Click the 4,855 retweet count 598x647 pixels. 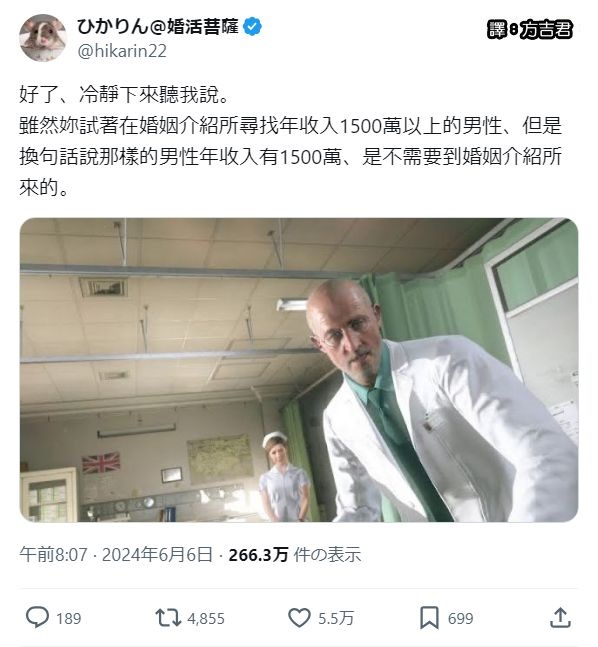(x=206, y=619)
